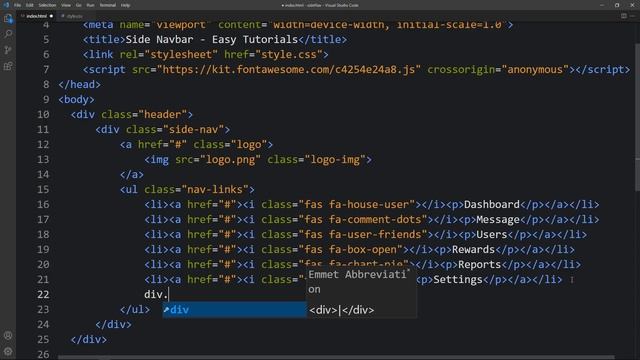Open the Extensions view icon

8,66
